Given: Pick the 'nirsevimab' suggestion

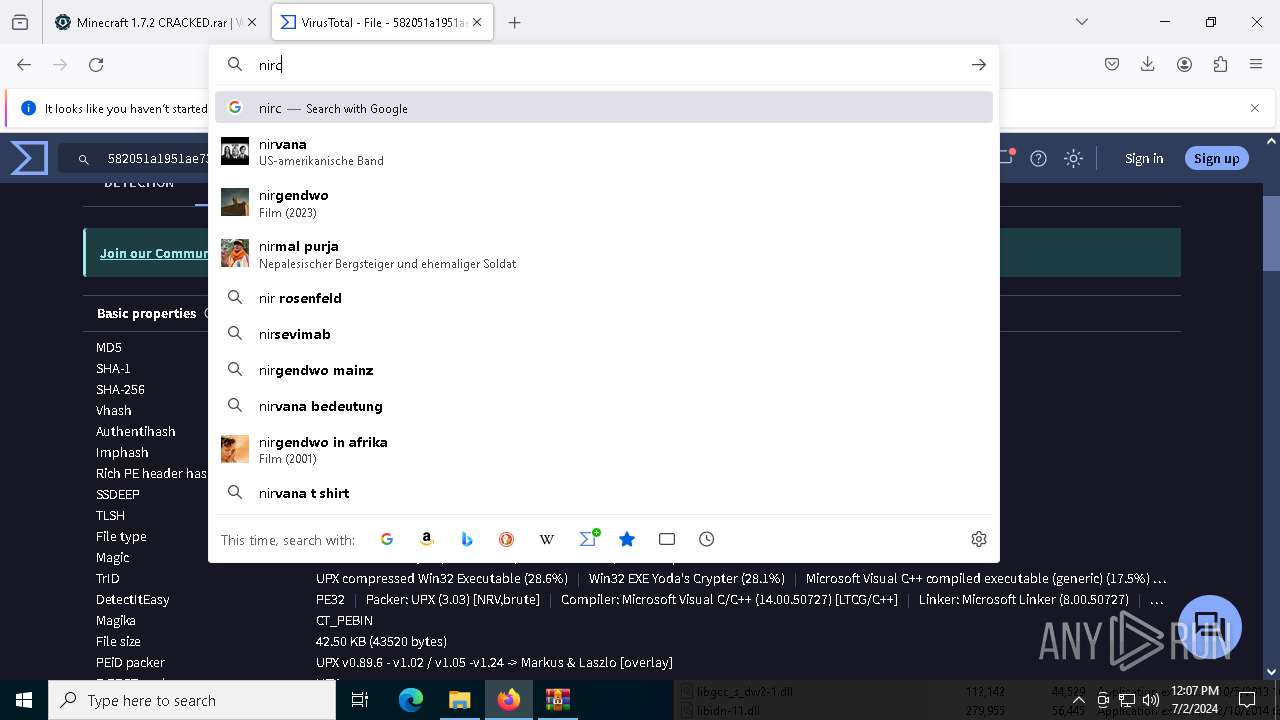Looking at the screenshot, I should pos(604,334).
